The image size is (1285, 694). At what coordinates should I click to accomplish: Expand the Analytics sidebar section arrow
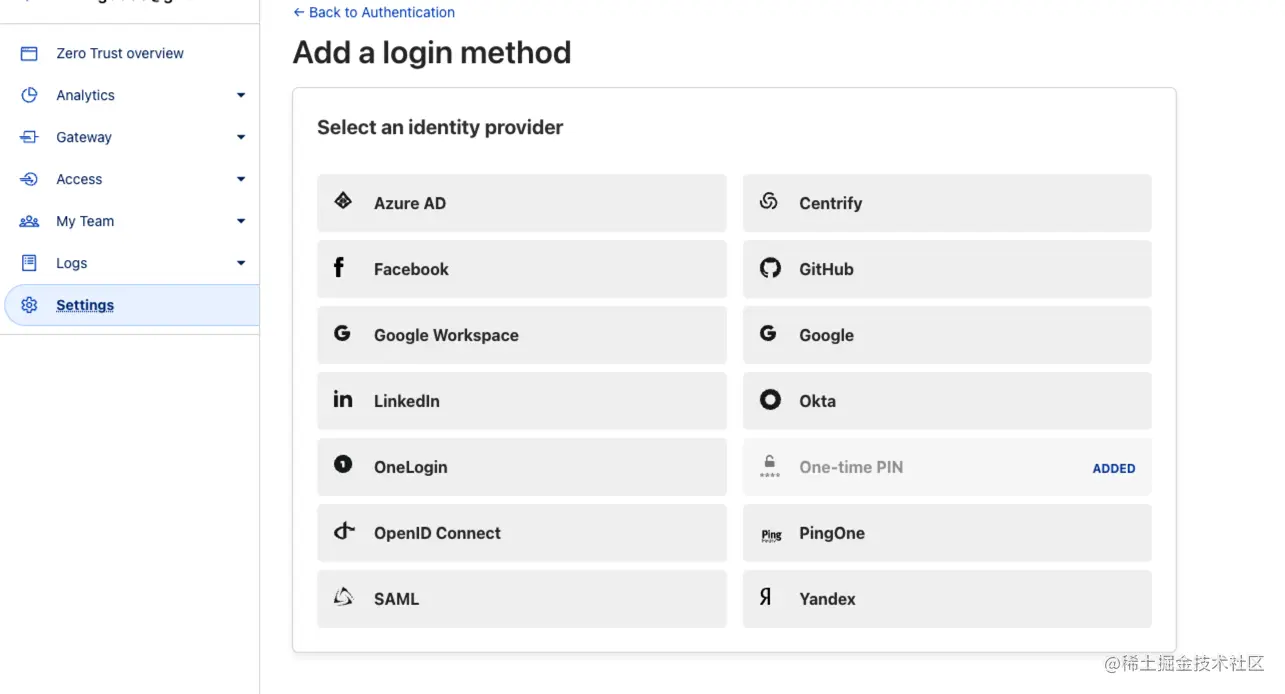click(x=240, y=95)
